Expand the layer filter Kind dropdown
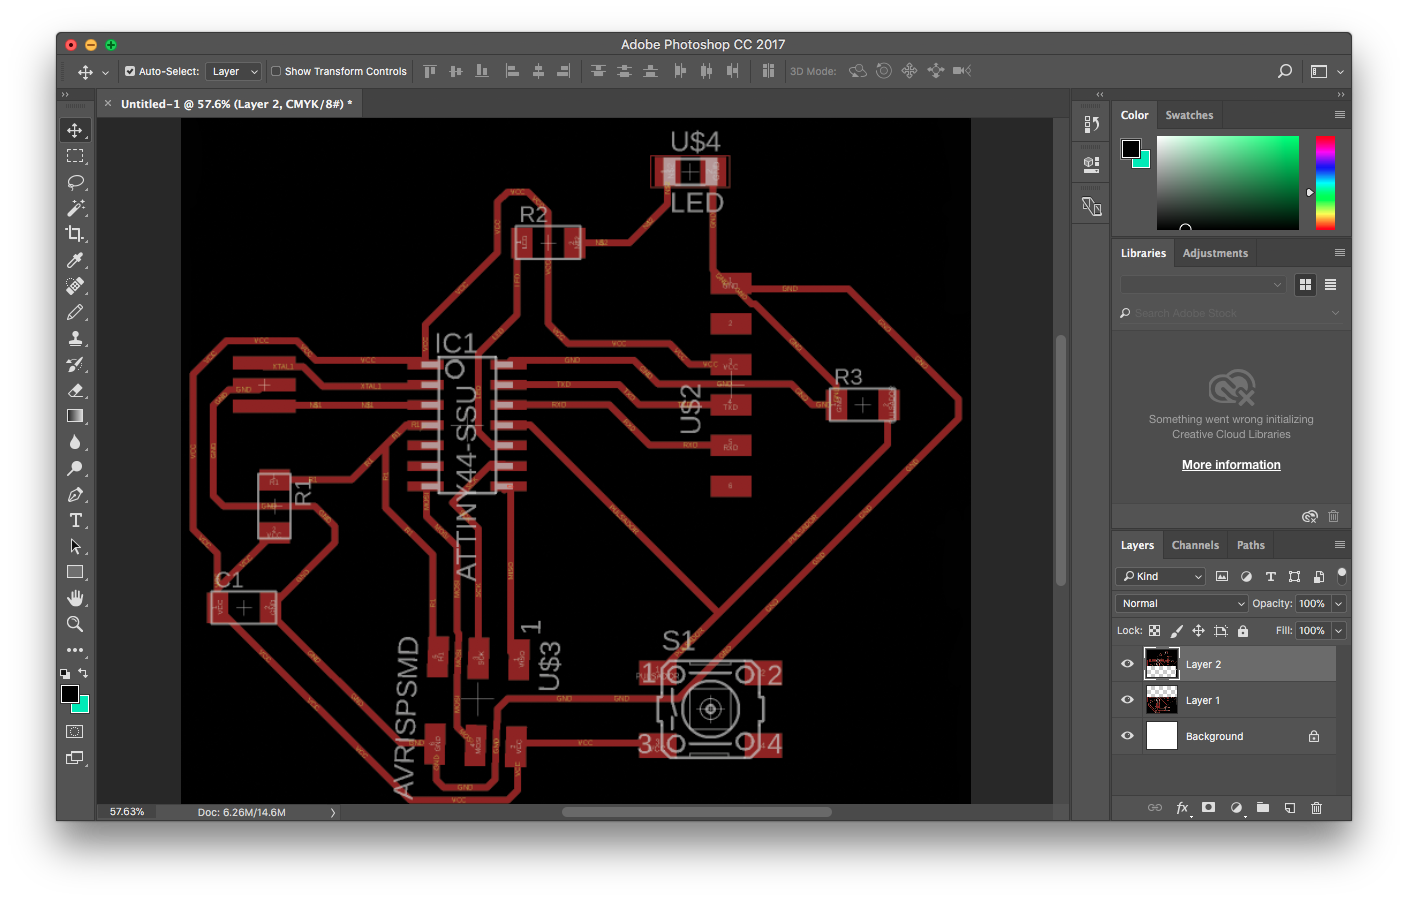1408x901 pixels. pyautogui.click(x=1161, y=576)
